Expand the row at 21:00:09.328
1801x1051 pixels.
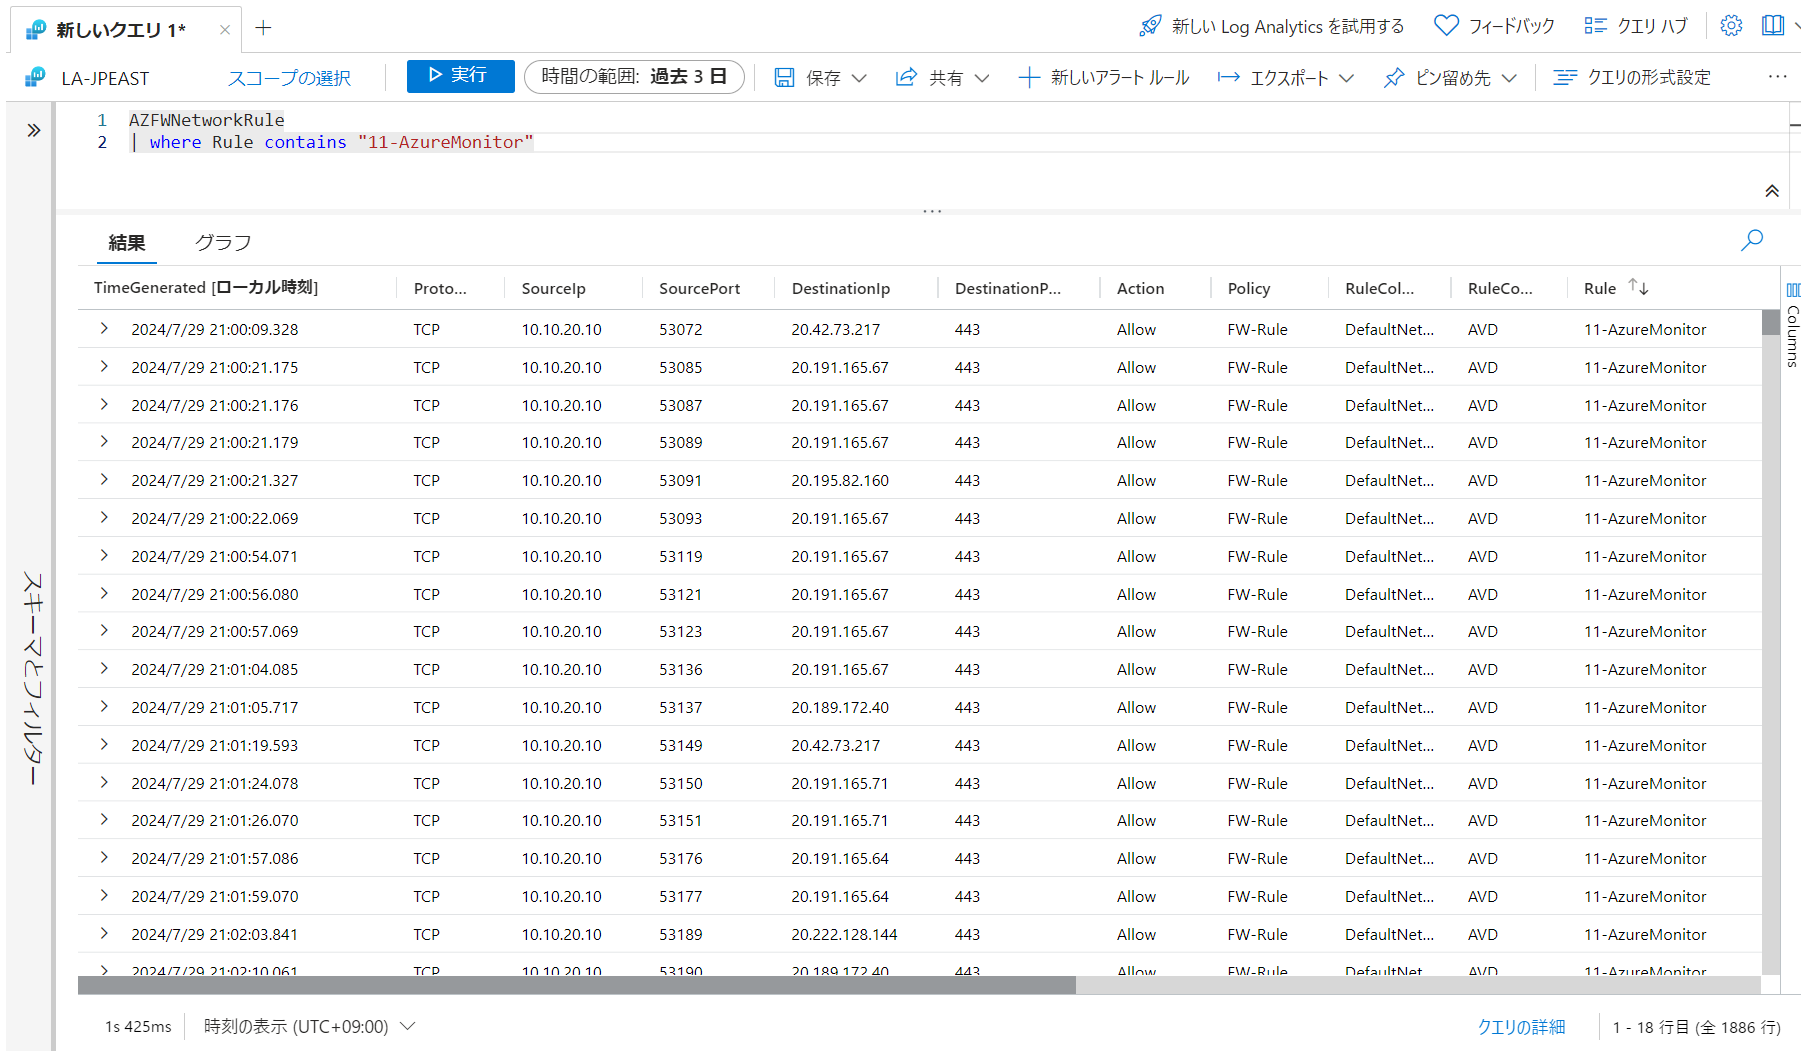pyautogui.click(x=104, y=328)
